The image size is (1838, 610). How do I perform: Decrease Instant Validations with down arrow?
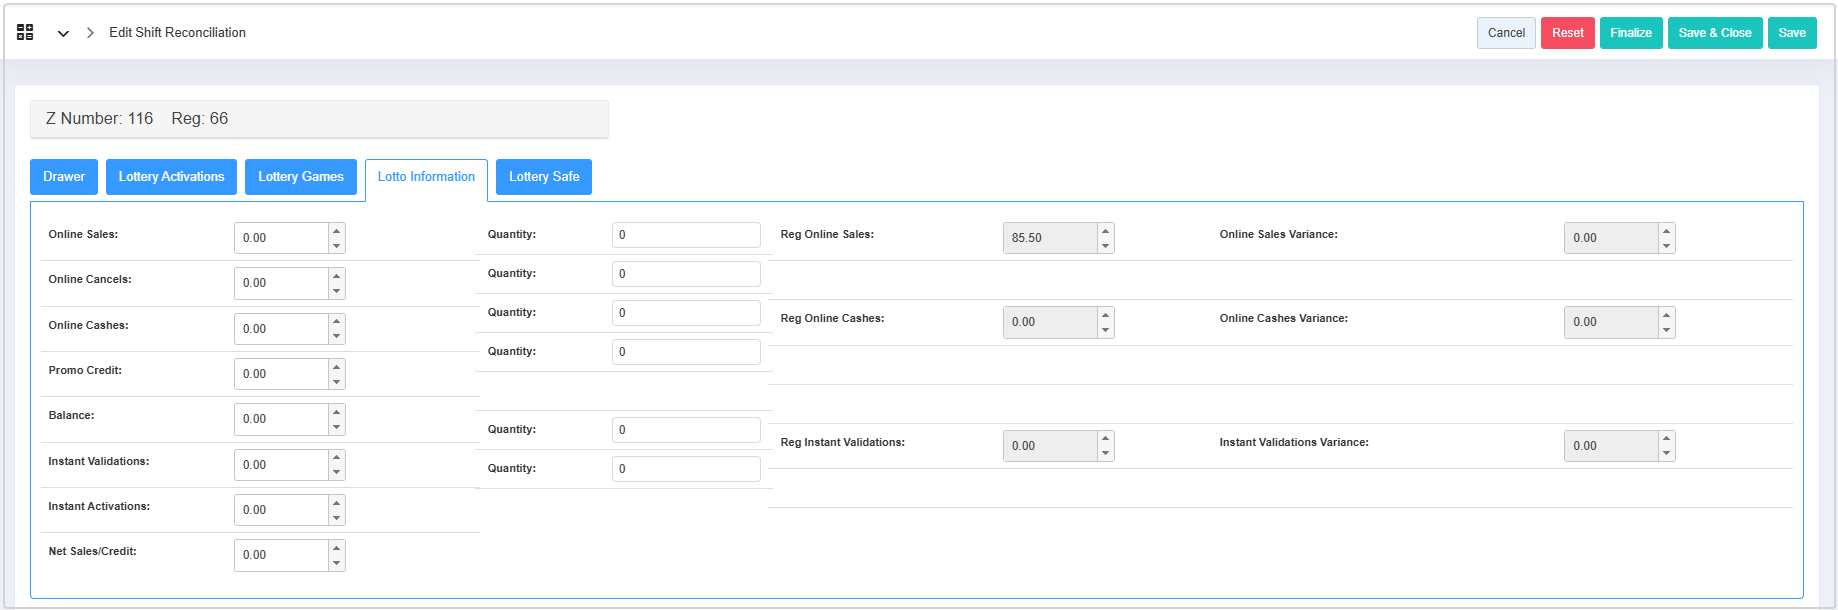(x=337, y=472)
